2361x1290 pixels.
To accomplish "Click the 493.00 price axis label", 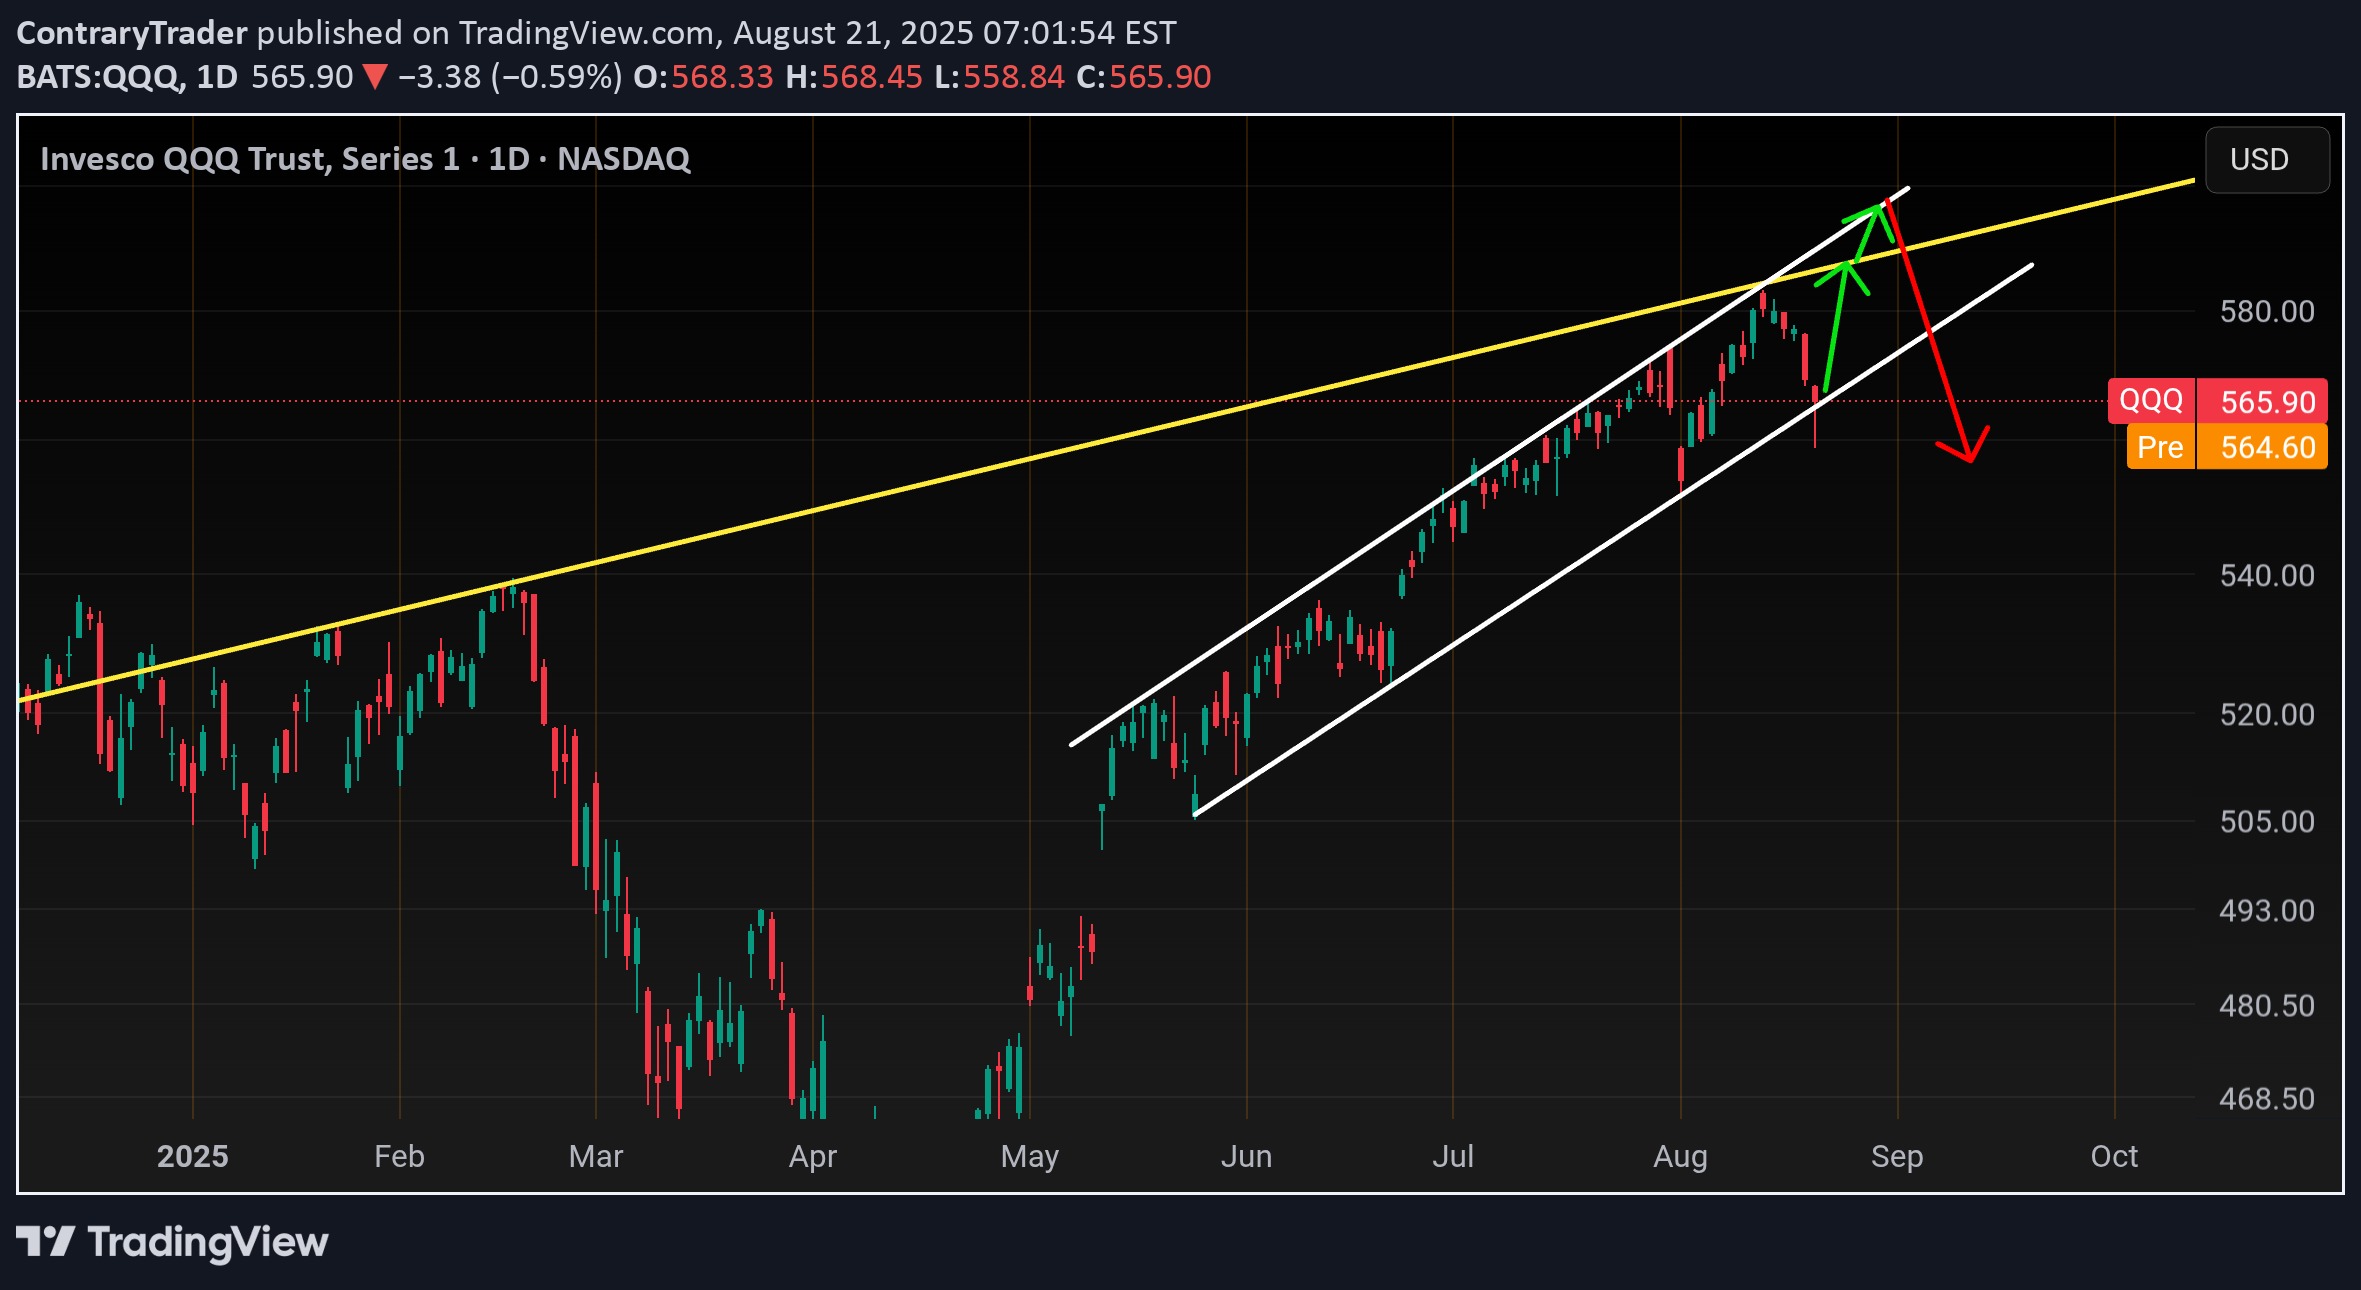I will [2267, 910].
